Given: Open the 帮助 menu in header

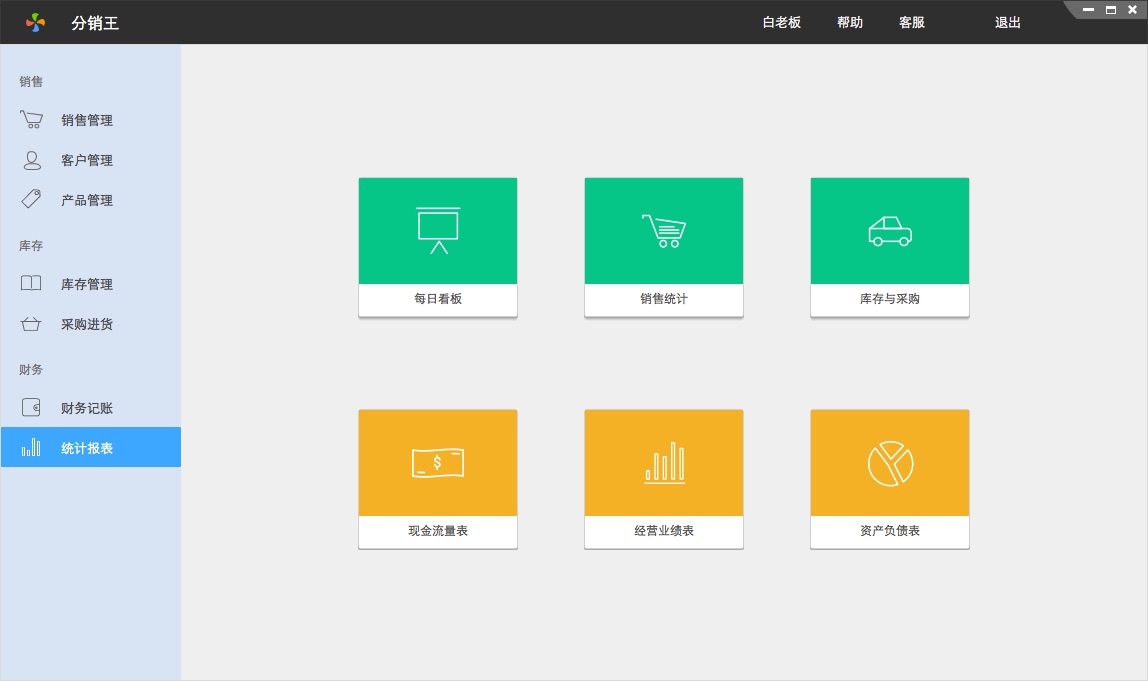Looking at the screenshot, I should pyautogui.click(x=850, y=23).
